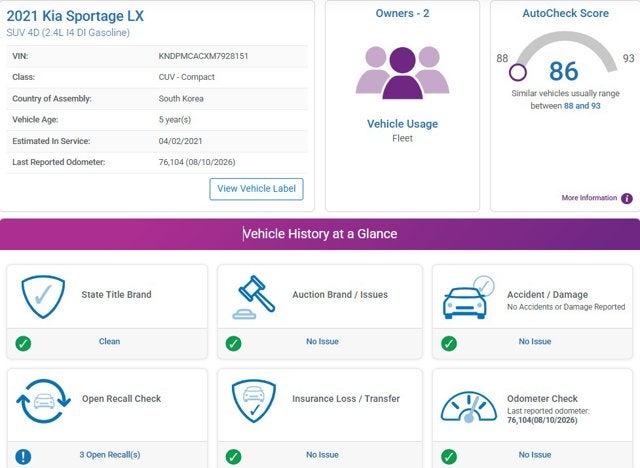This screenshot has height=468, width=640.
Task: Click the green checkmark under Odometer Check
Action: tap(449, 457)
